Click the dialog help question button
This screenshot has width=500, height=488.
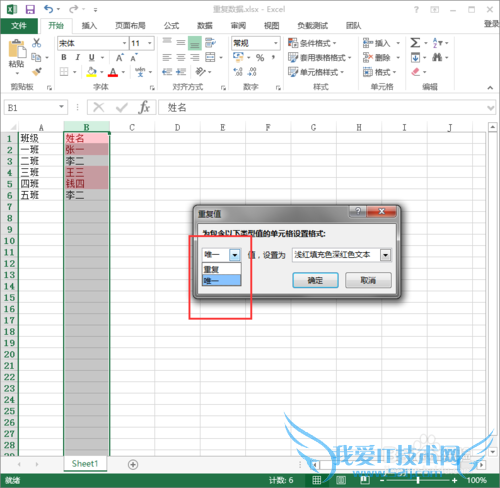click(358, 211)
